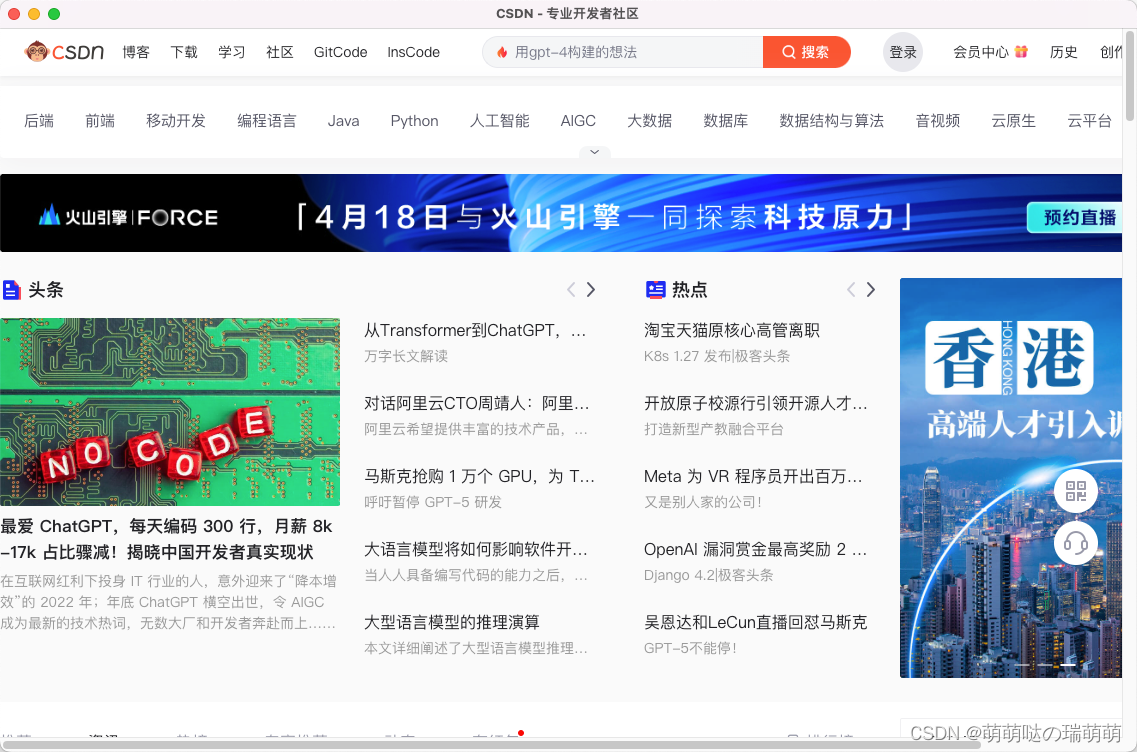The width and height of the screenshot is (1137, 752).
Task: Click the flame icon in search box
Action: pos(502,52)
